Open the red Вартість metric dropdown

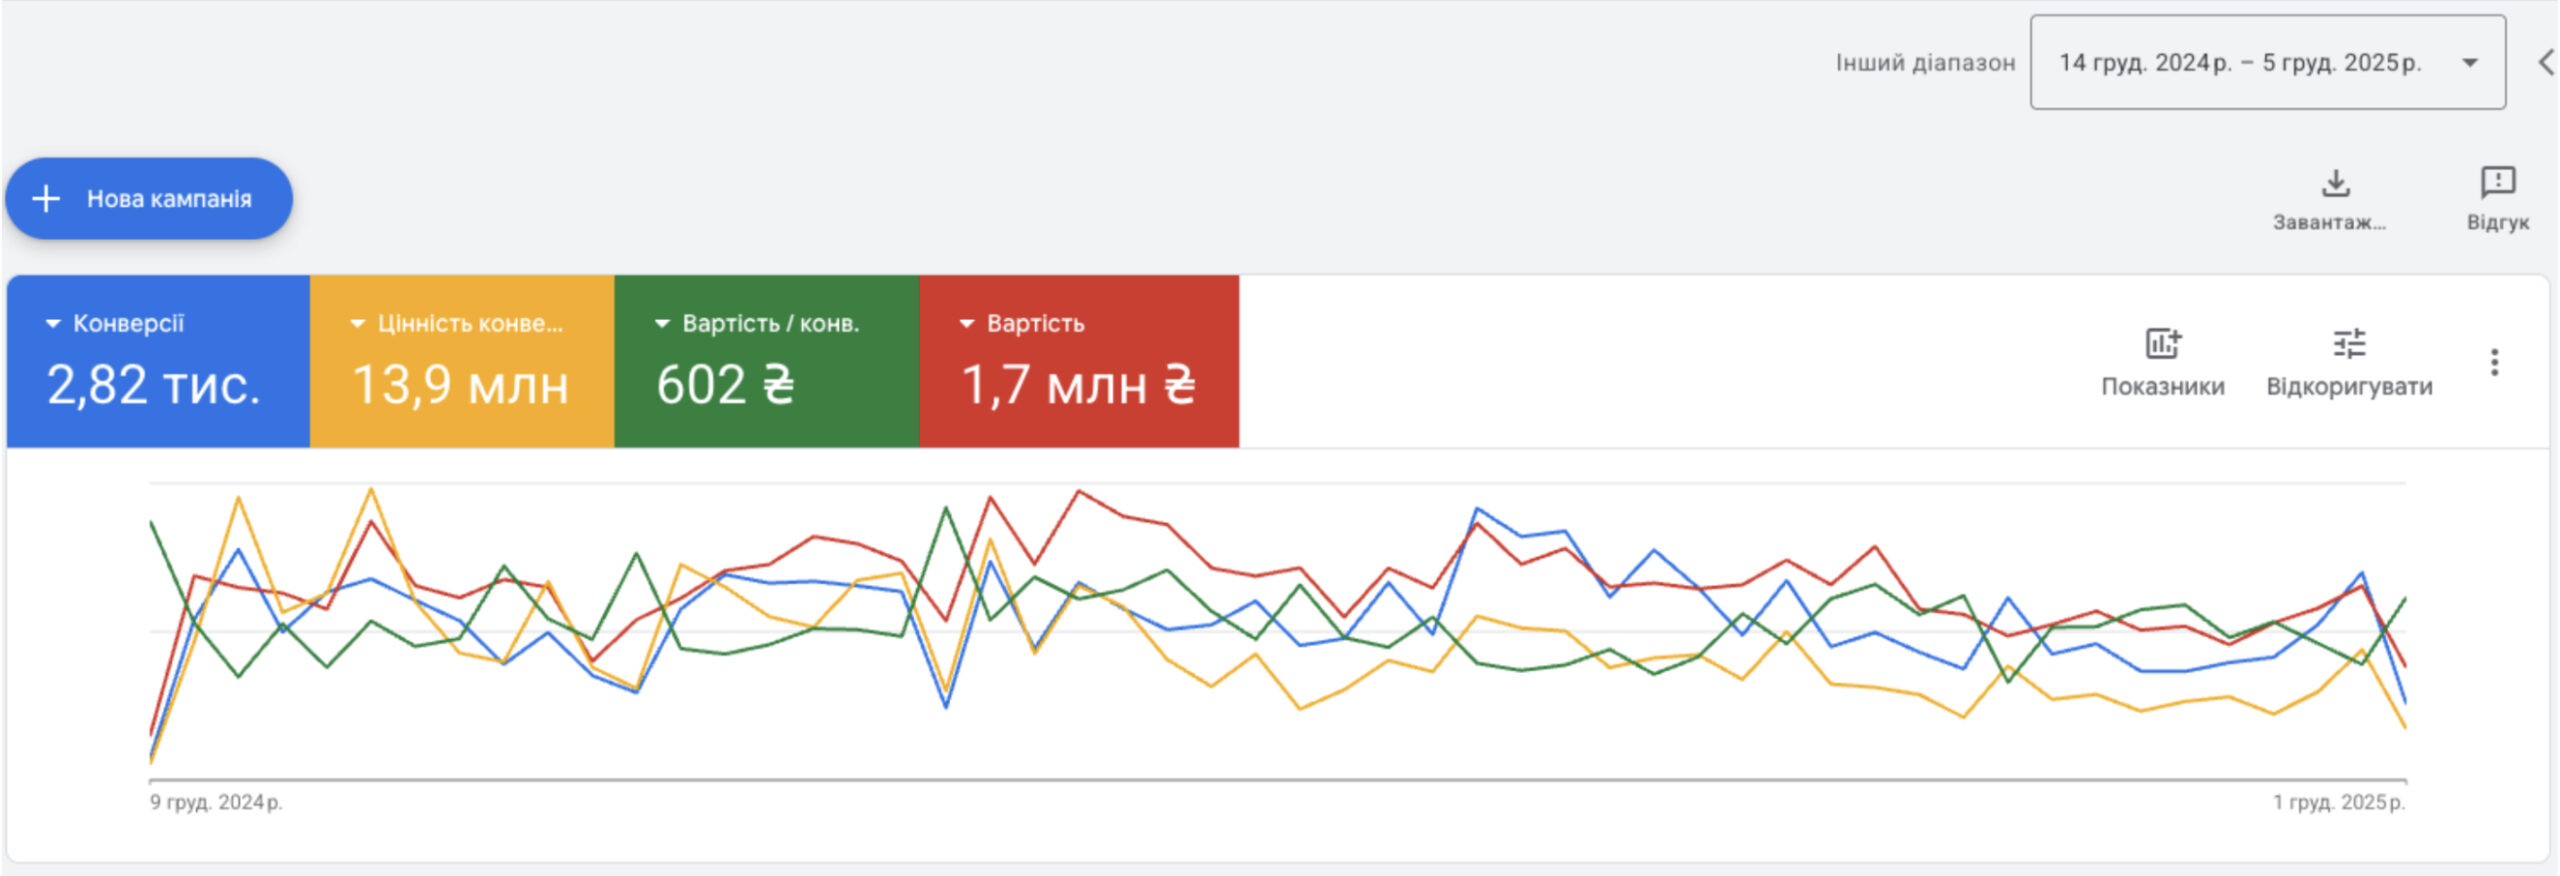tap(967, 324)
